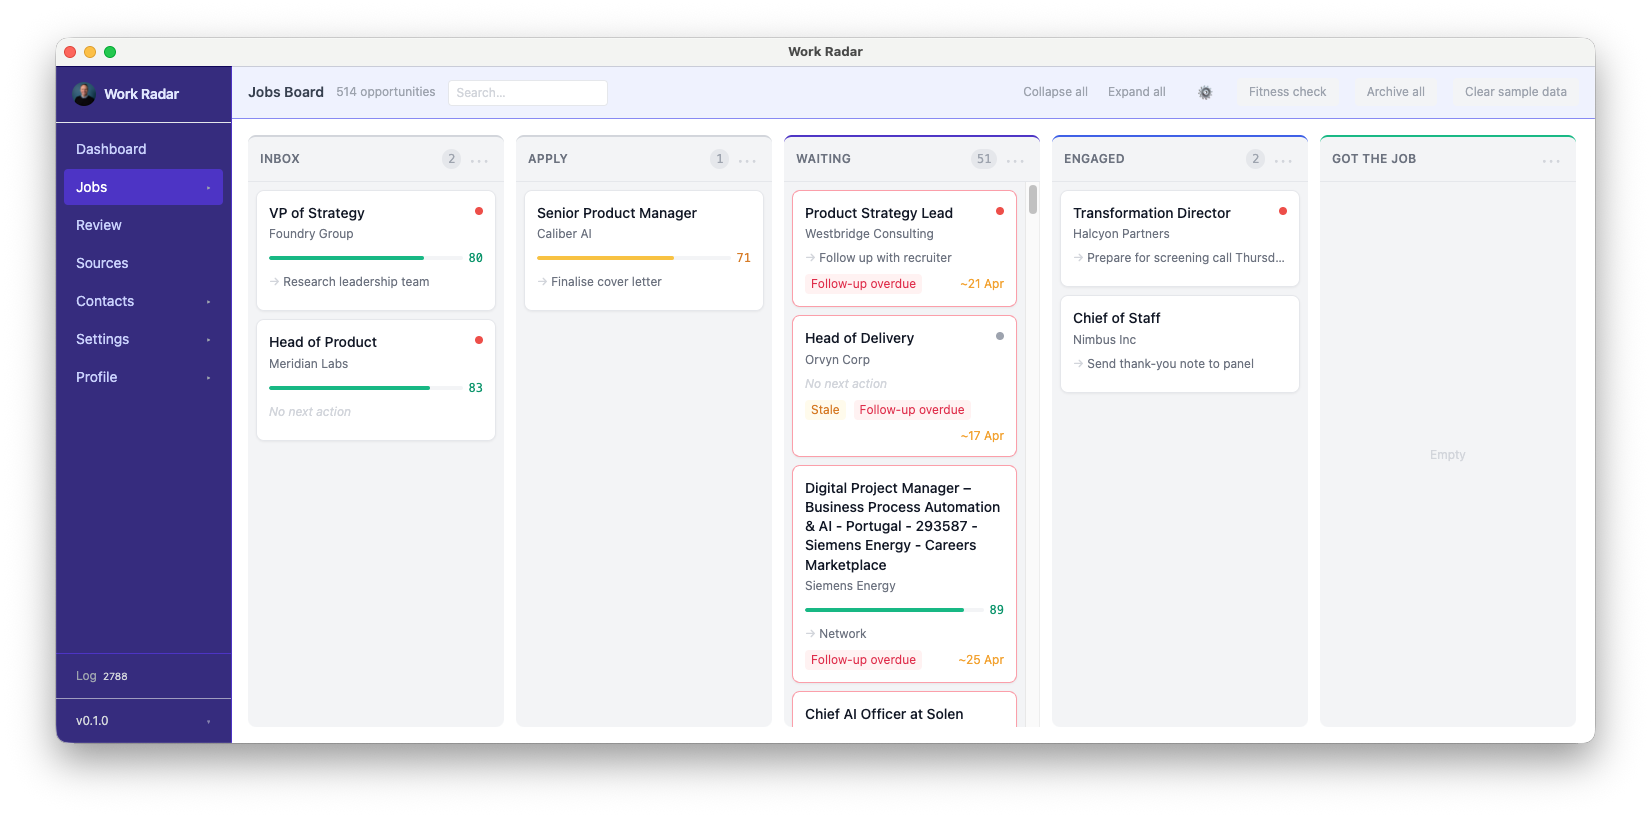Viewport: 1651px width, 817px height.
Task: Open the APPLY column options menu
Action: tap(748, 160)
